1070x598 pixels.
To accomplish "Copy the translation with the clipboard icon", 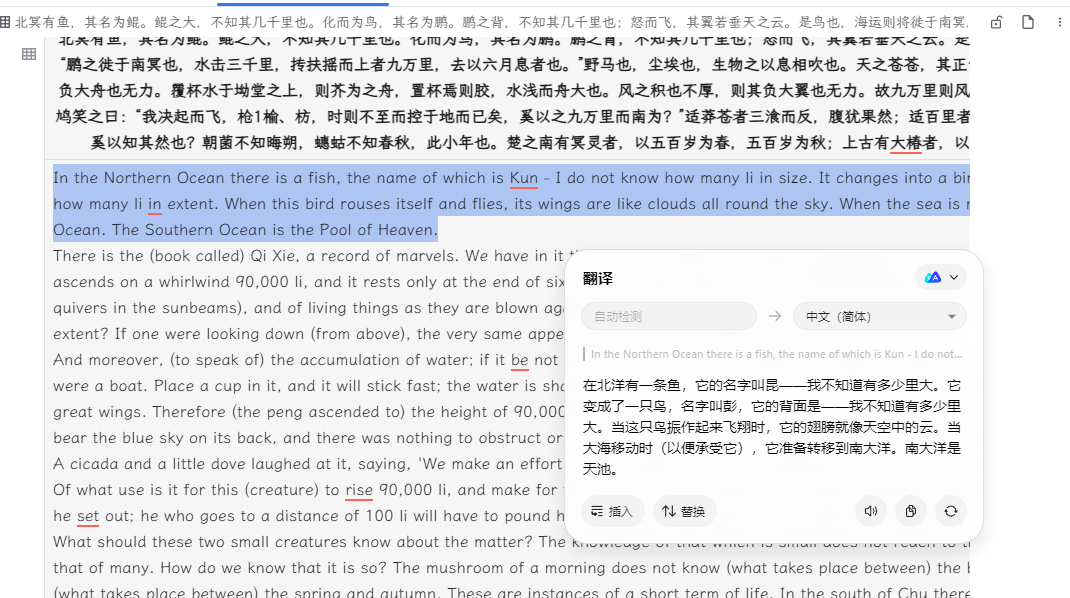I will click(x=911, y=511).
